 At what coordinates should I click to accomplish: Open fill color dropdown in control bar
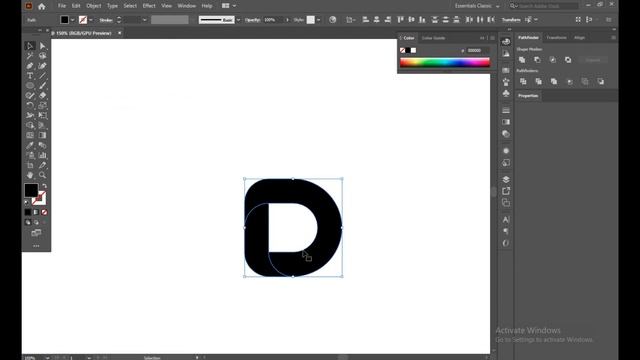(x=73, y=20)
